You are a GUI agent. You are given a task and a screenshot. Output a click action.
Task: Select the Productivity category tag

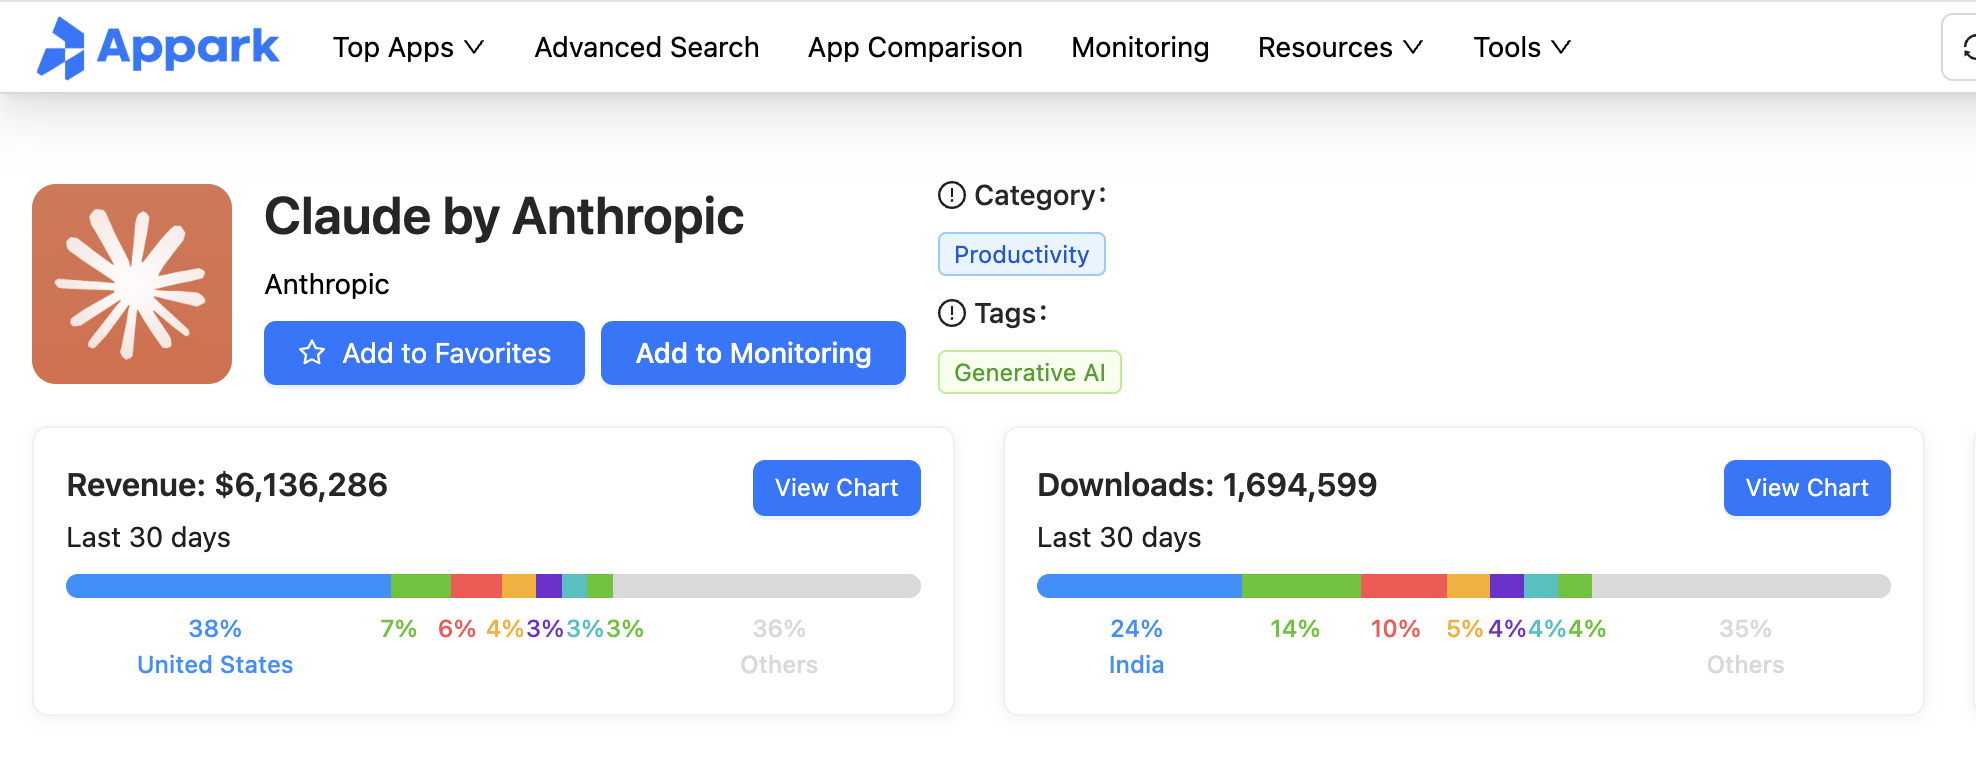click(1021, 255)
